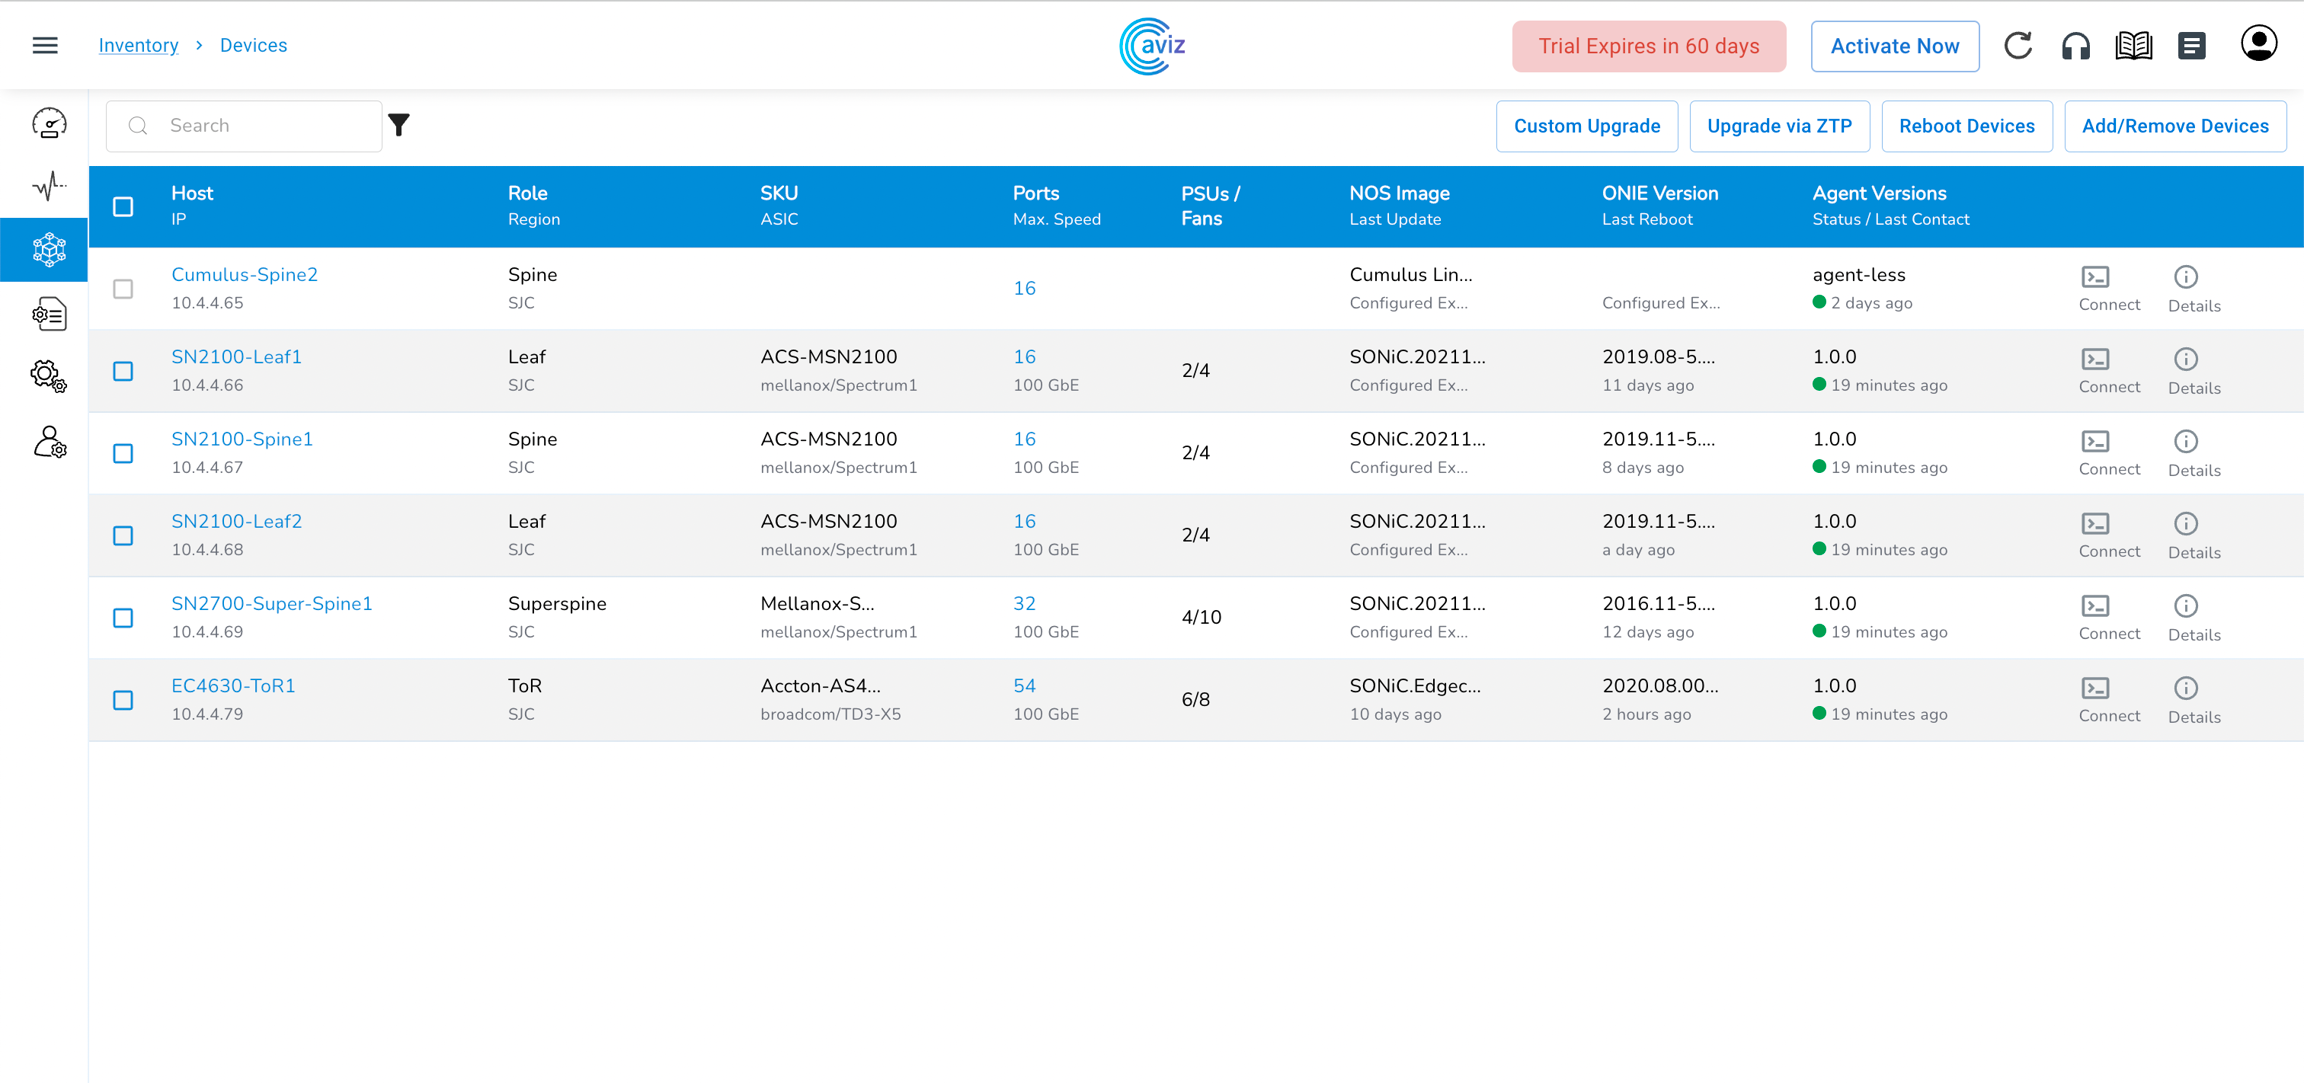Check the SN2100-Spine1 row checkbox
Viewport: 2304px width, 1083px height.
[123, 453]
